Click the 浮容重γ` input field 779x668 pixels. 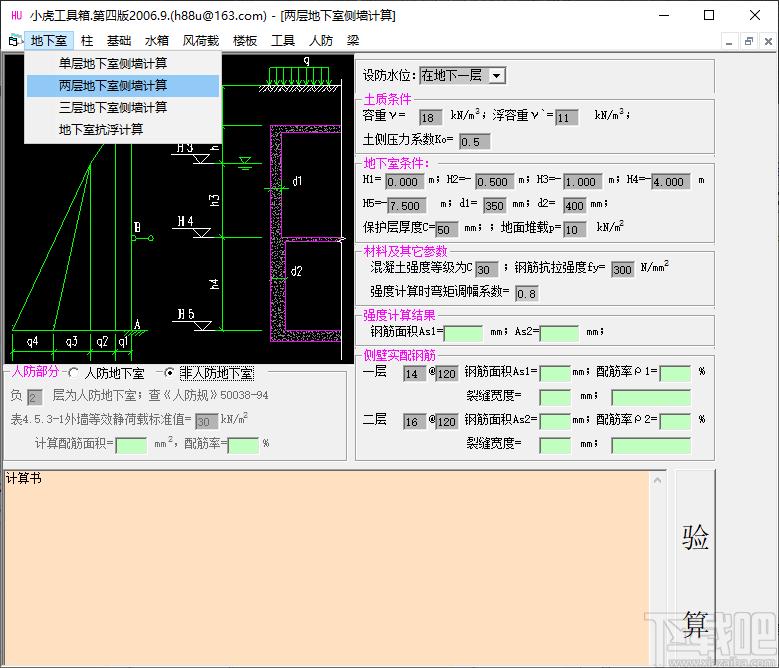coord(566,118)
